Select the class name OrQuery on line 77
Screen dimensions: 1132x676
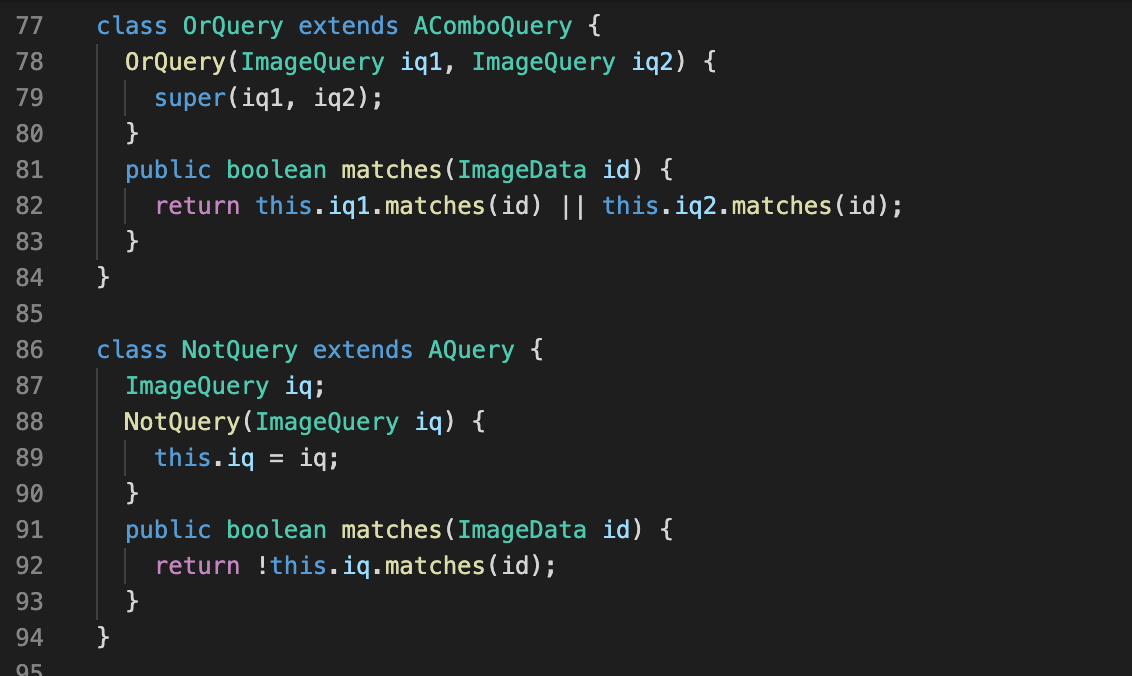coord(232,25)
